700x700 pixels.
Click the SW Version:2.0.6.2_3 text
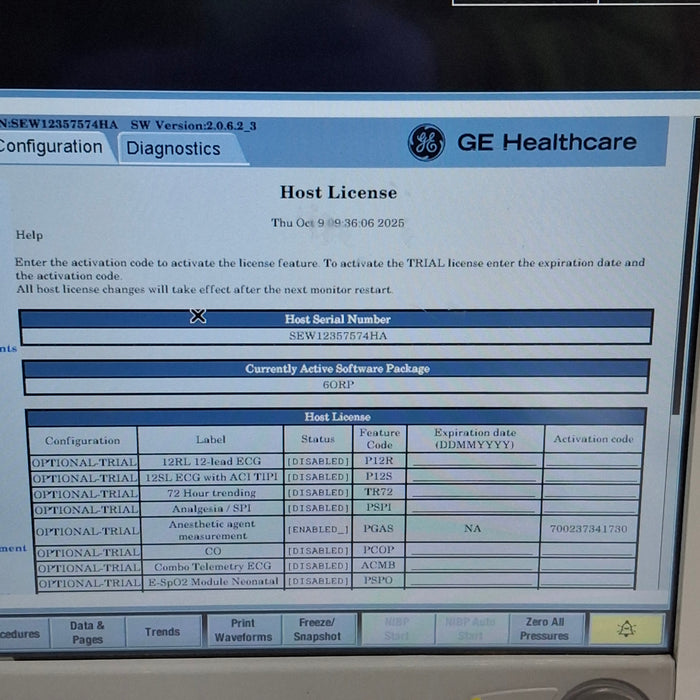click(193, 125)
